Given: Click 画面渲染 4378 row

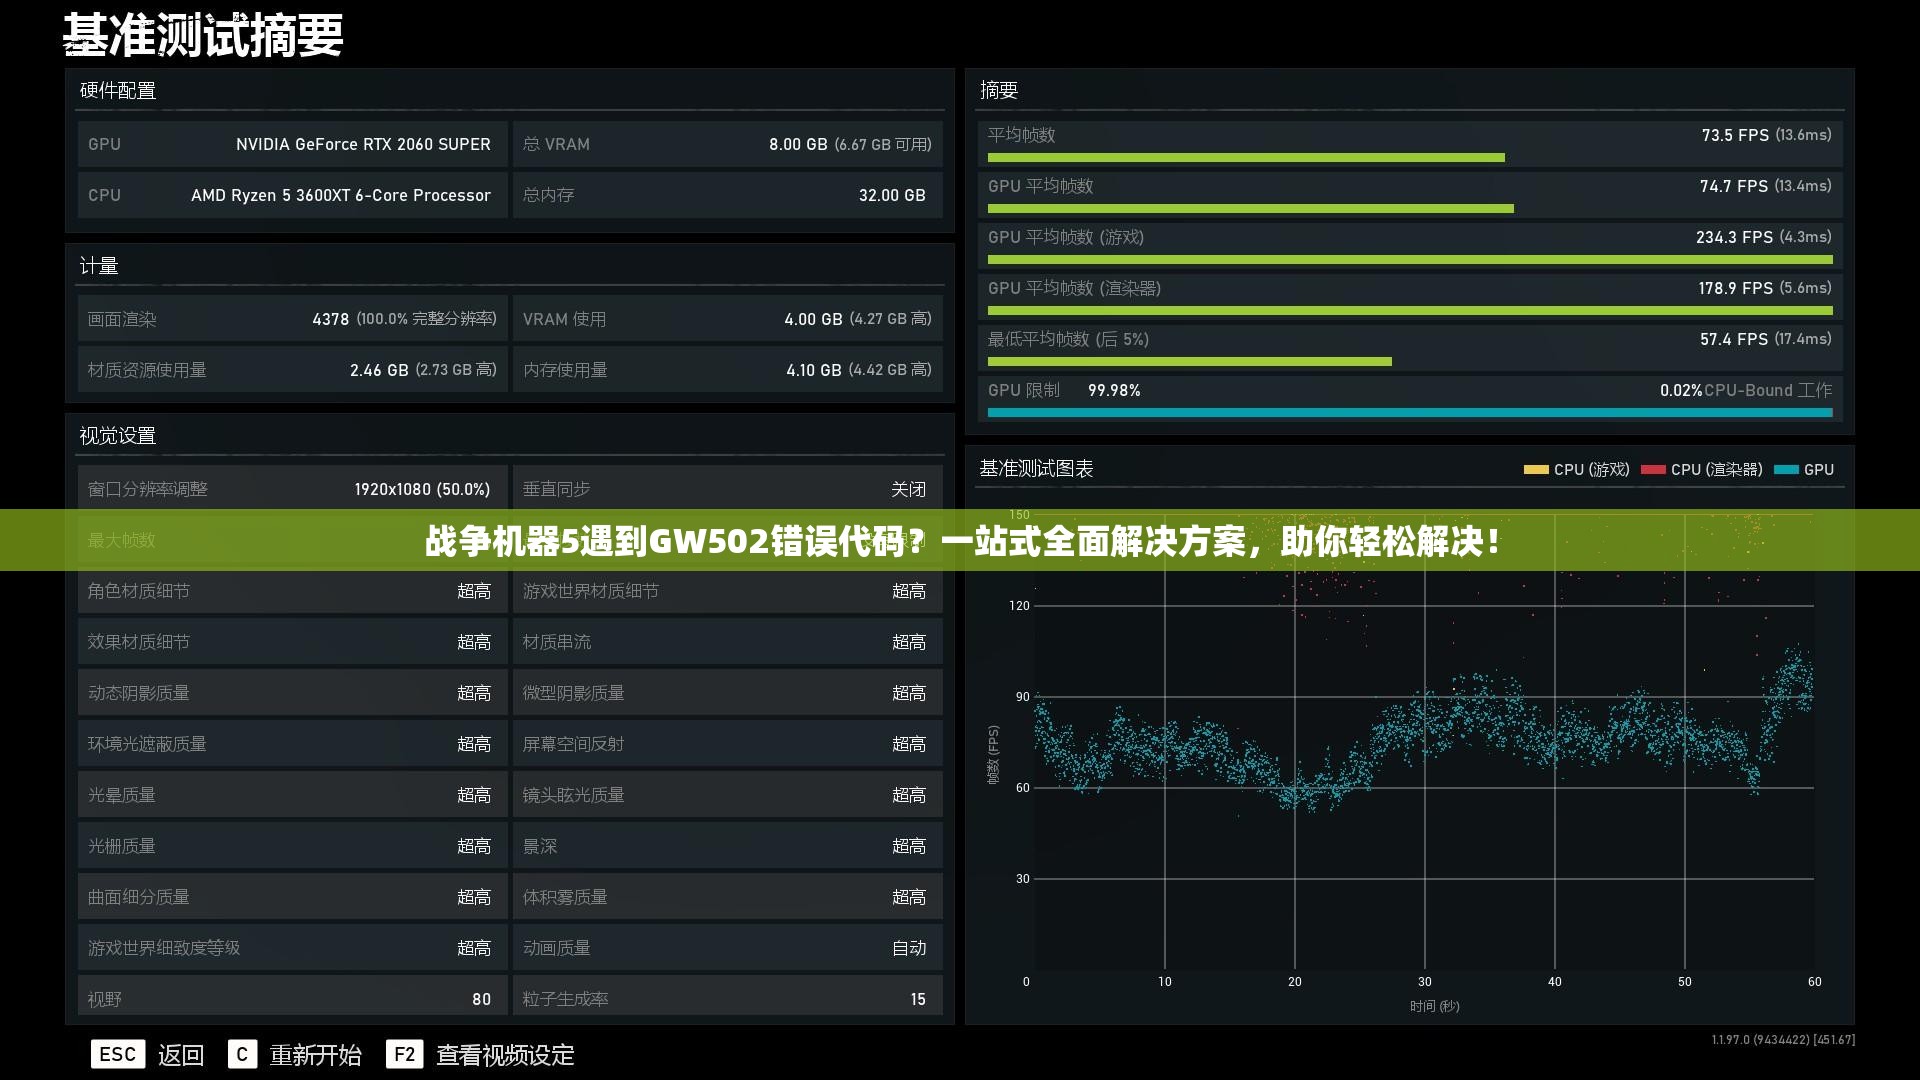Looking at the screenshot, I should 293,319.
